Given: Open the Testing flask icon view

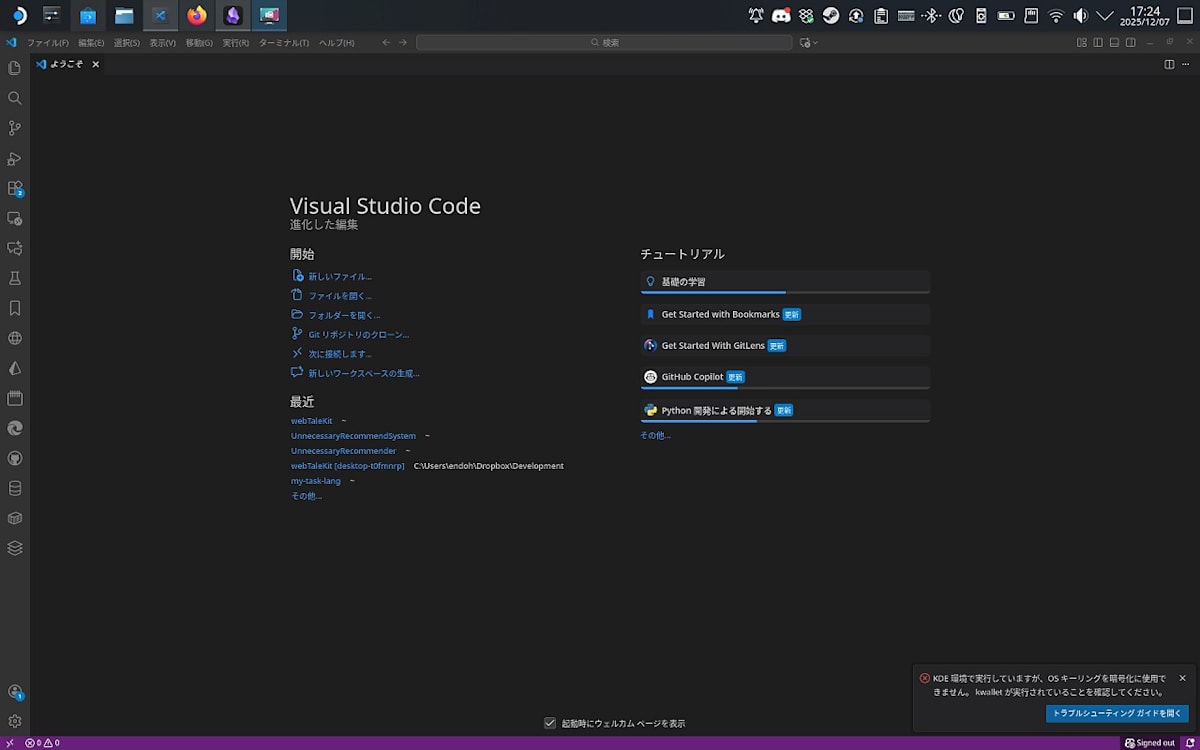Looking at the screenshot, I should (x=15, y=278).
